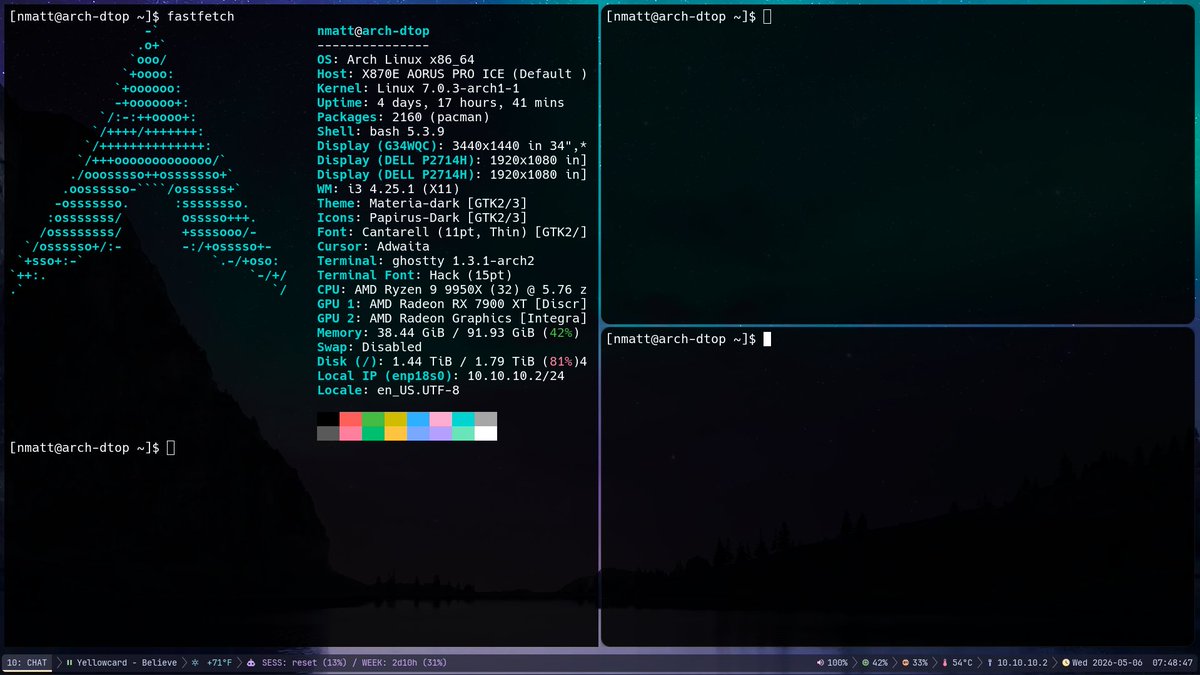Click the lavender purple swatch in fastfetch palette
The image size is (1200, 675).
coord(441,433)
